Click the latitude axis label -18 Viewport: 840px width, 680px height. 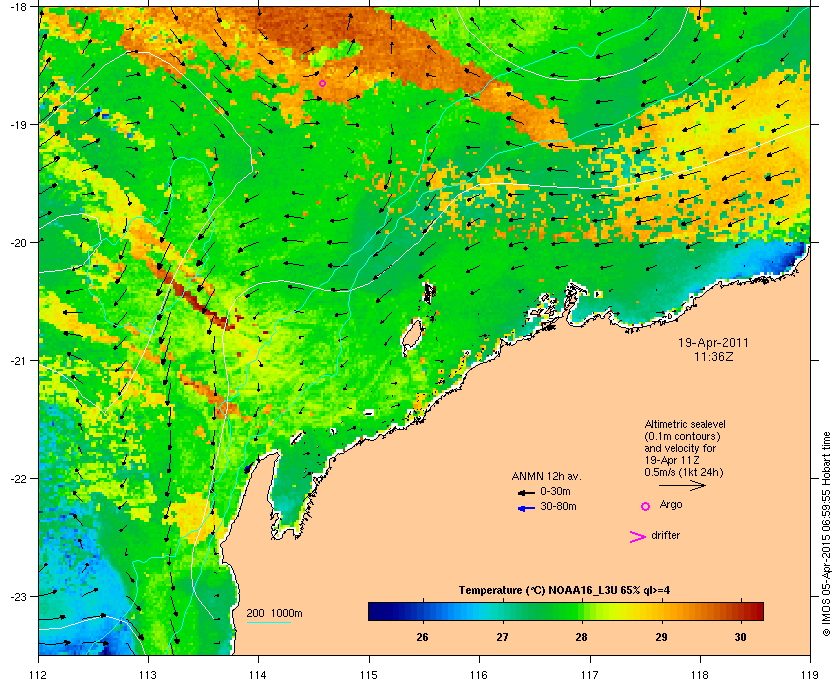(19, 7)
